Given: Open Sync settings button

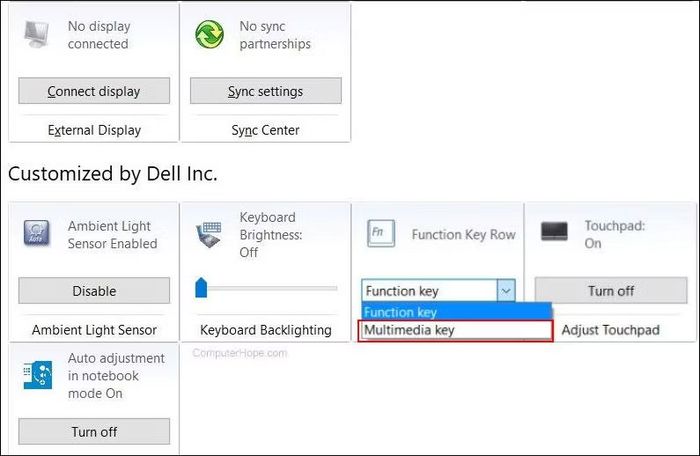Looking at the screenshot, I should (x=266, y=91).
